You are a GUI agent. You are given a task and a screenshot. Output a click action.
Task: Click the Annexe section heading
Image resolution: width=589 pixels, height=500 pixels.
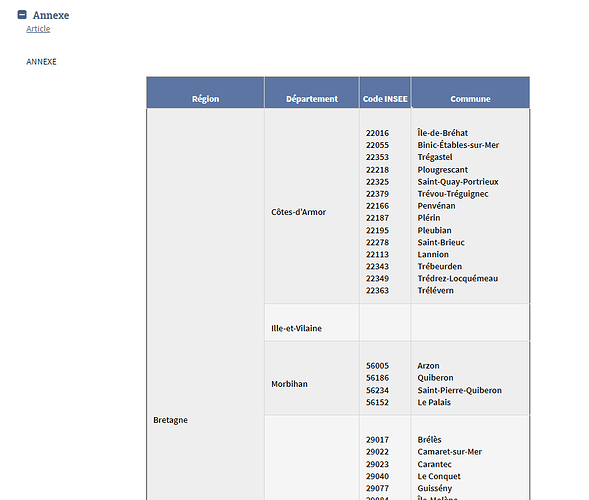tap(51, 15)
